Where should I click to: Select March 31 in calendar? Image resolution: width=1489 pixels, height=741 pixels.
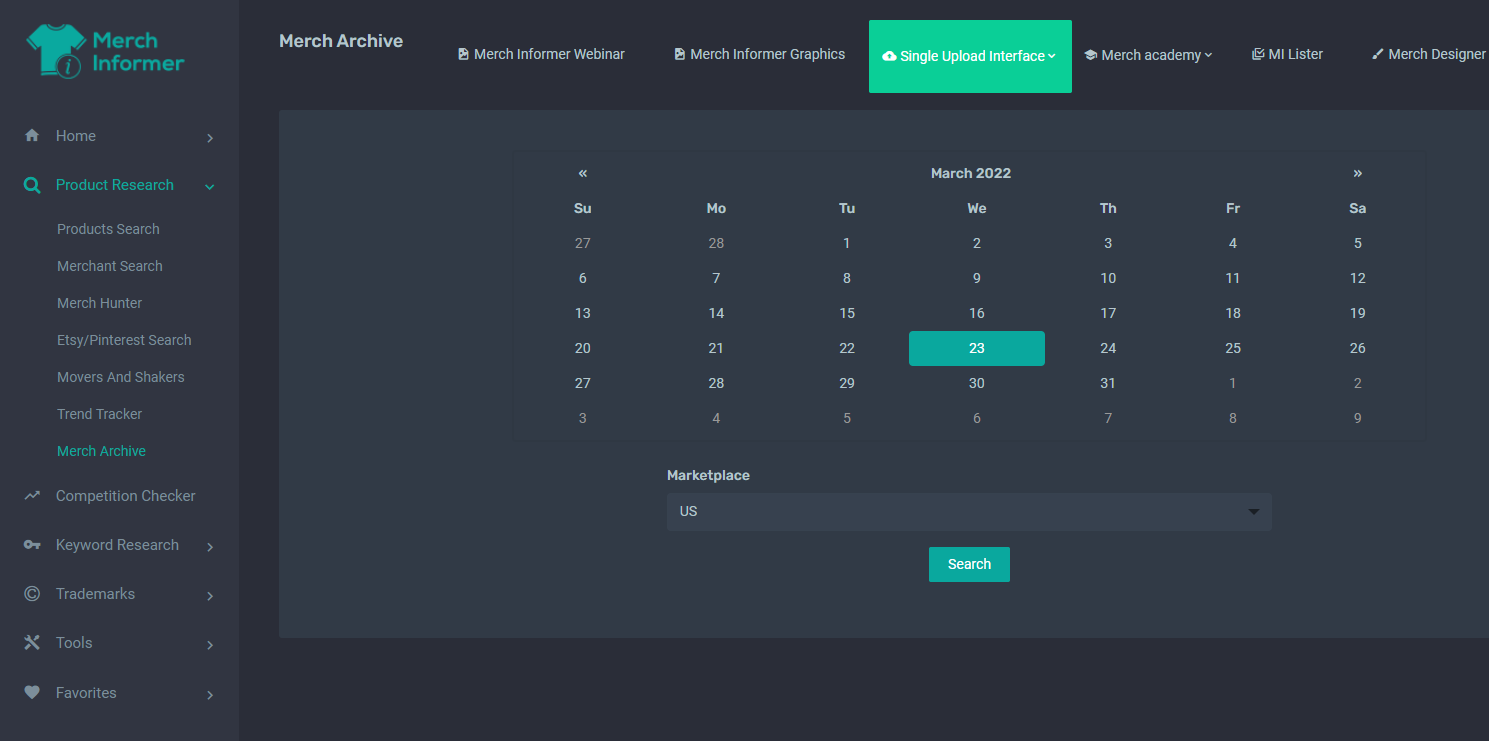tap(1108, 383)
